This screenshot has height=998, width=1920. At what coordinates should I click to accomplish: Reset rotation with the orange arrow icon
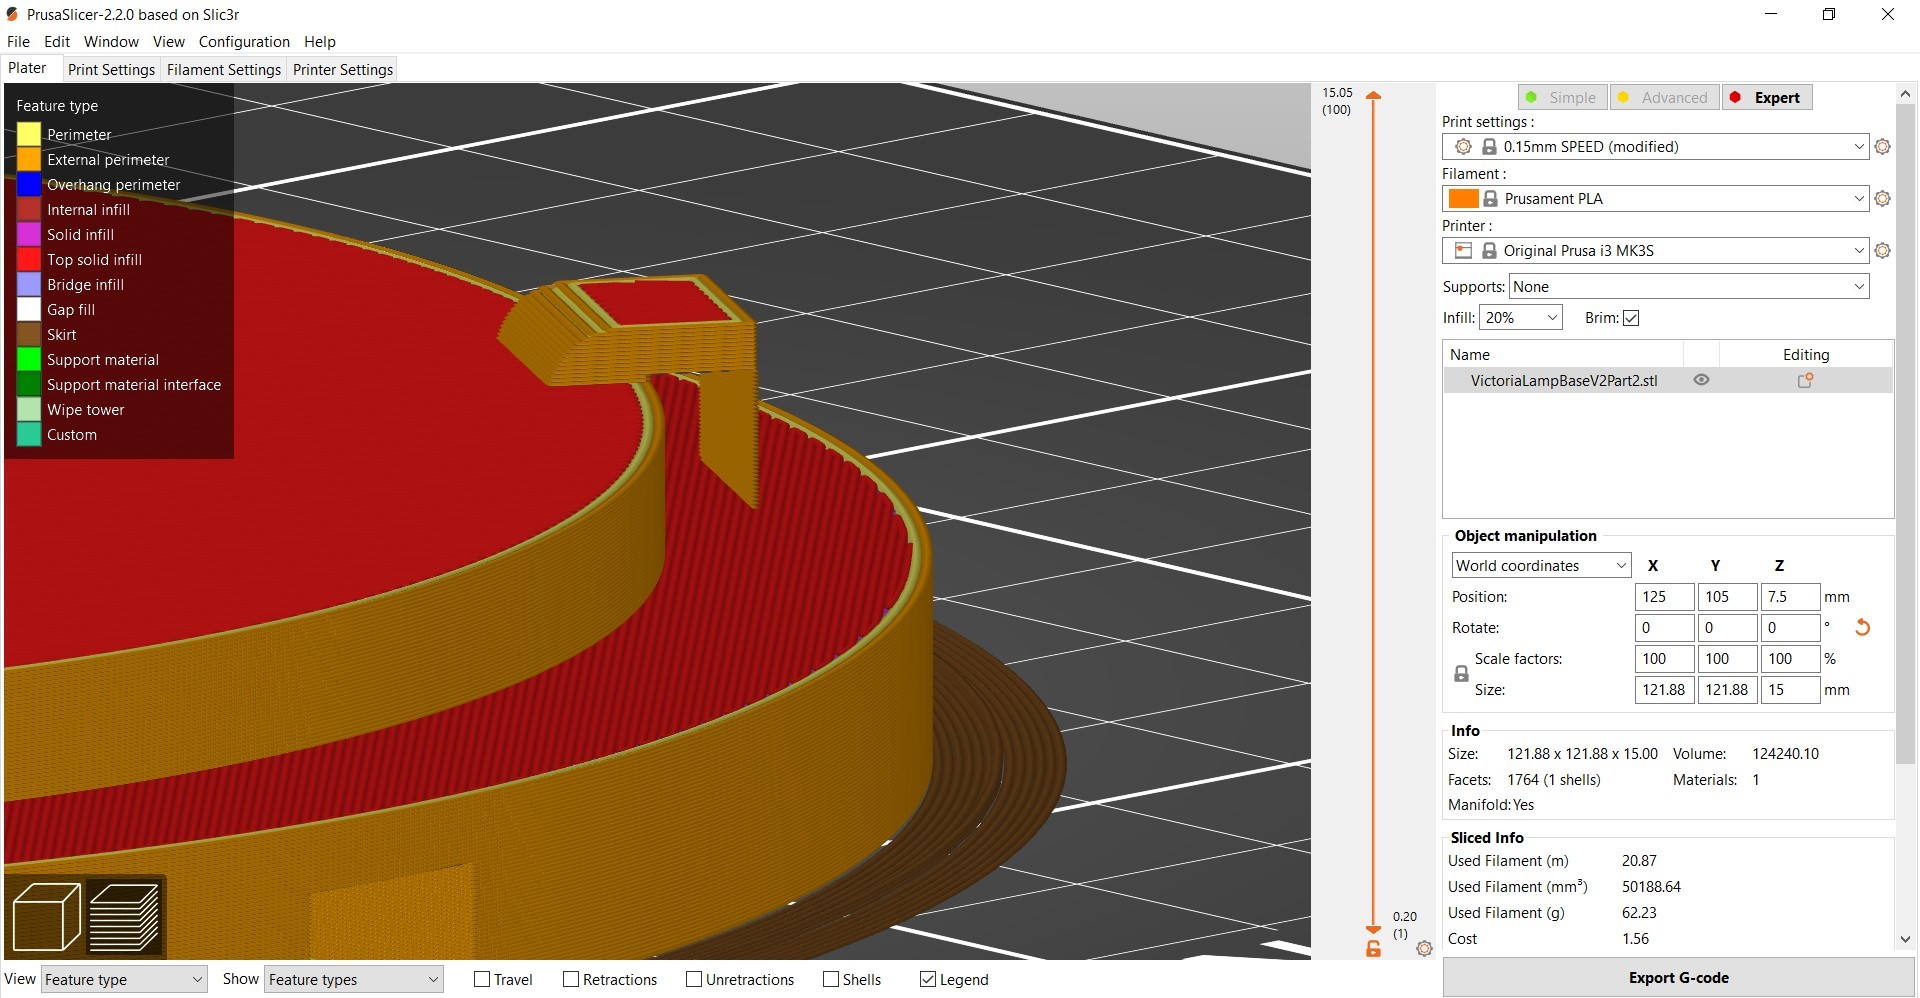pos(1862,628)
